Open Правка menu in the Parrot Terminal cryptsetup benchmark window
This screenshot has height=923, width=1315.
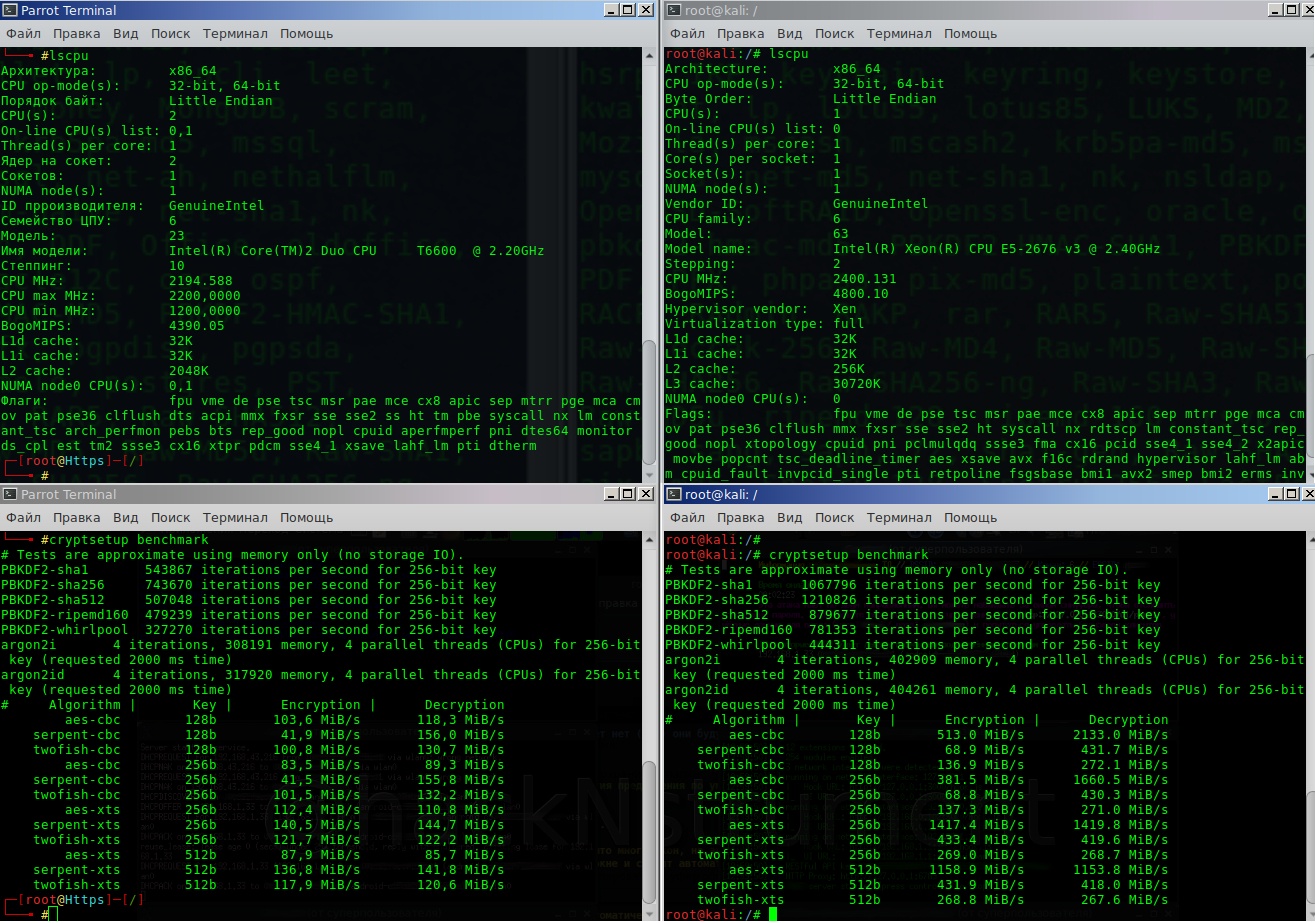pyautogui.click(x=77, y=518)
